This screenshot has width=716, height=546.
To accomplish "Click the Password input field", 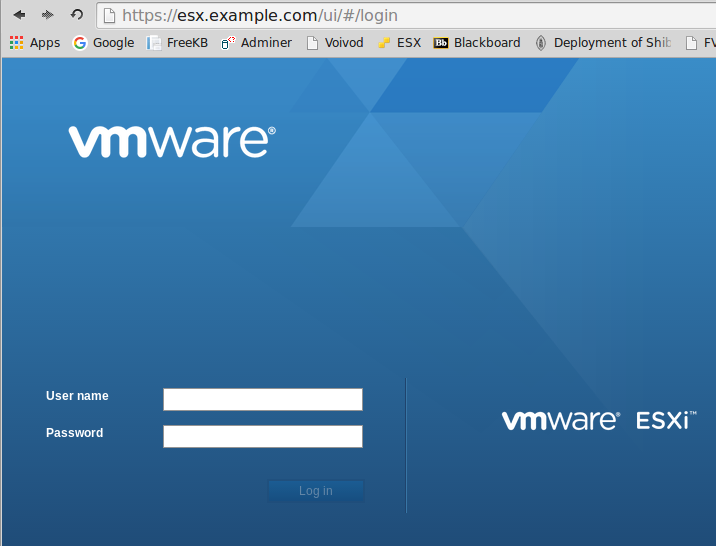I will (x=263, y=436).
